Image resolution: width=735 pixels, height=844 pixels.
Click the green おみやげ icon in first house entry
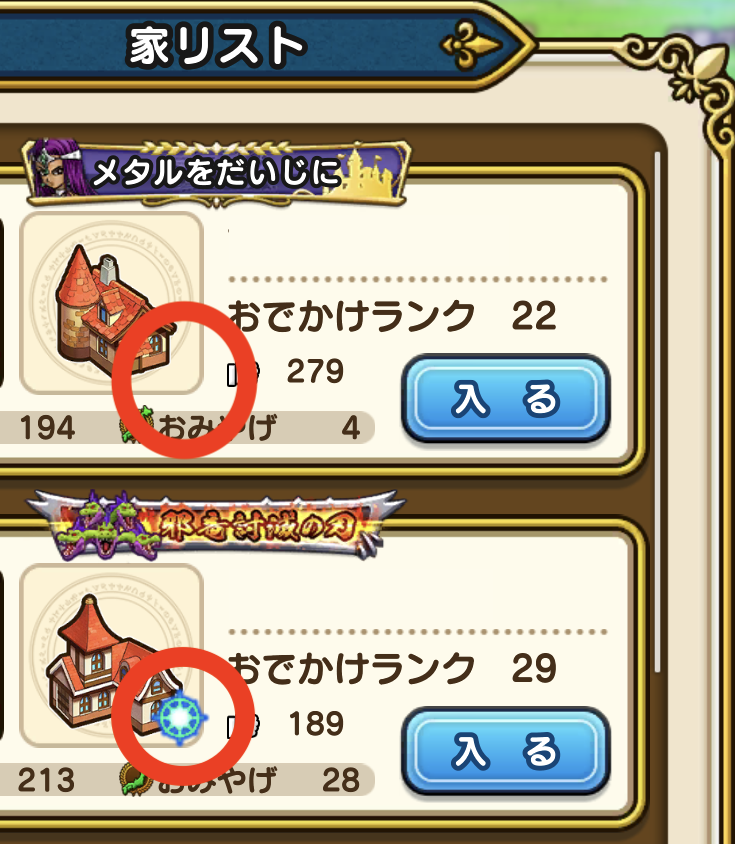click(x=136, y=425)
